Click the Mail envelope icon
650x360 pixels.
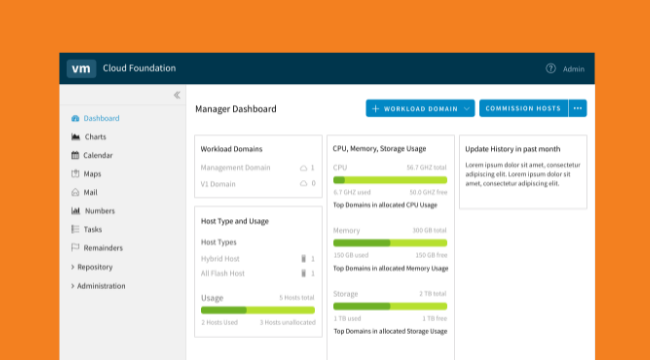(x=75, y=192)
